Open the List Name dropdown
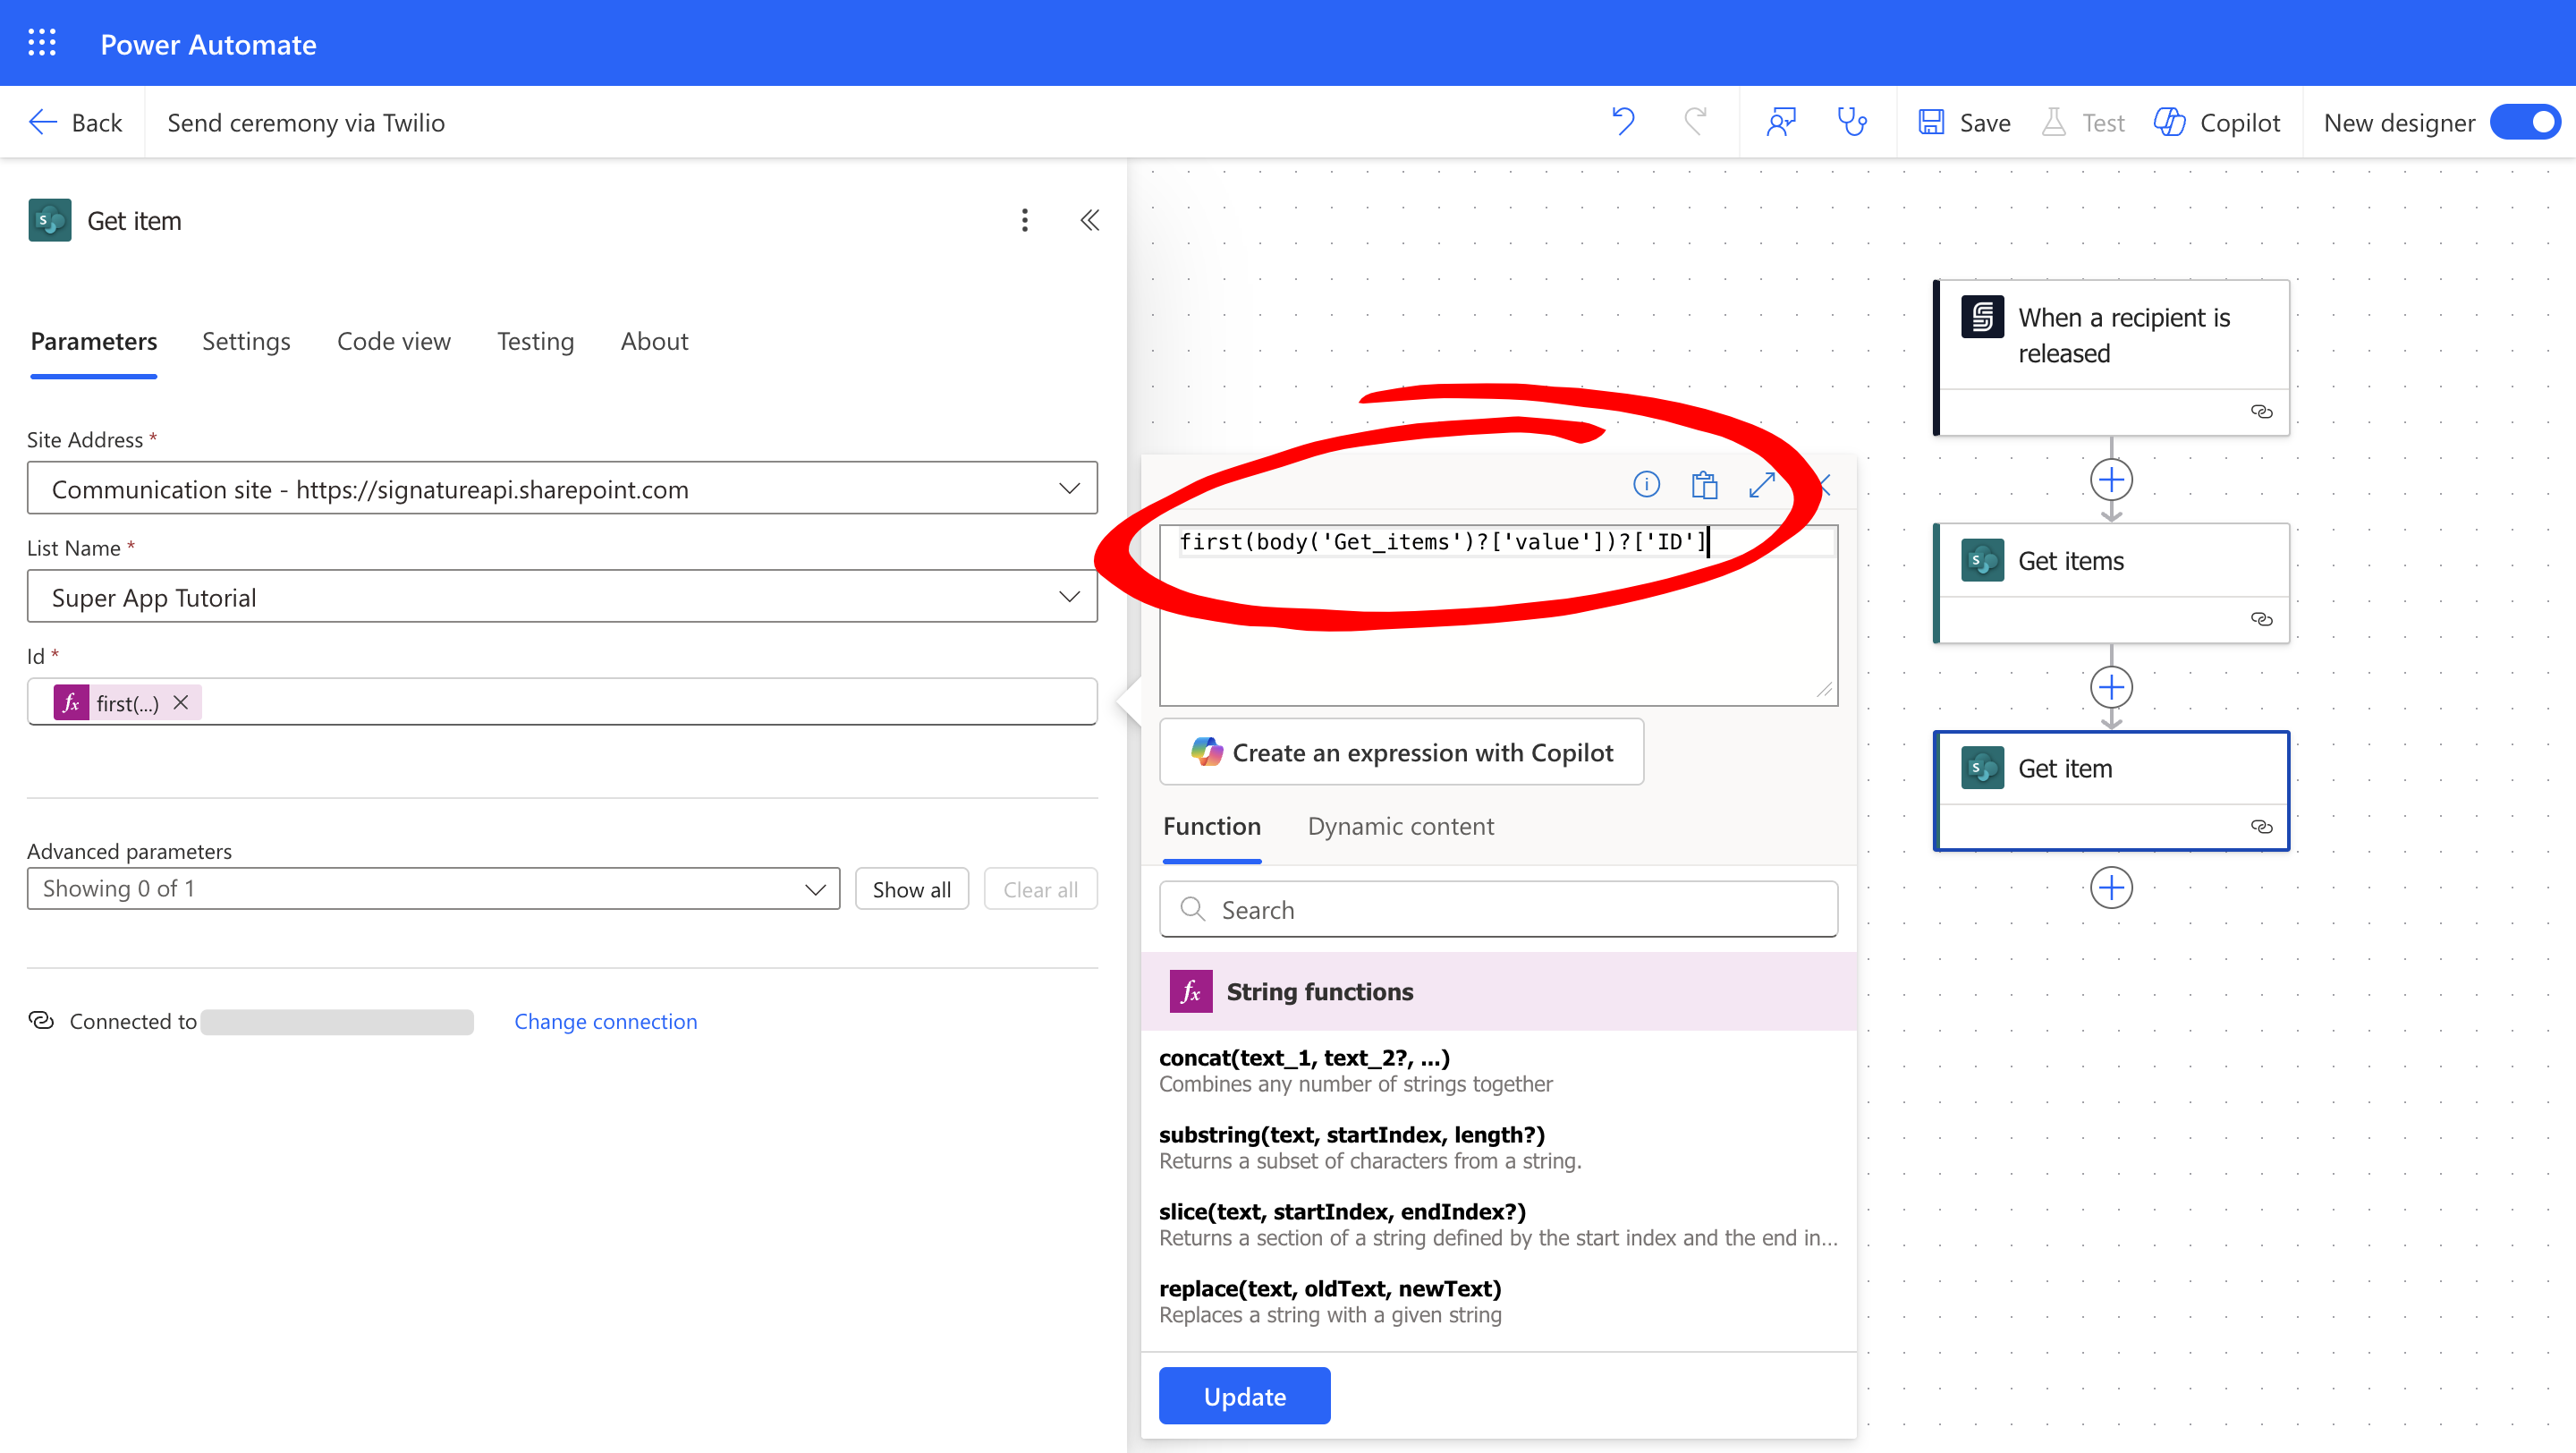This screenshot has width=2576, height=1453. (1069, 597)
